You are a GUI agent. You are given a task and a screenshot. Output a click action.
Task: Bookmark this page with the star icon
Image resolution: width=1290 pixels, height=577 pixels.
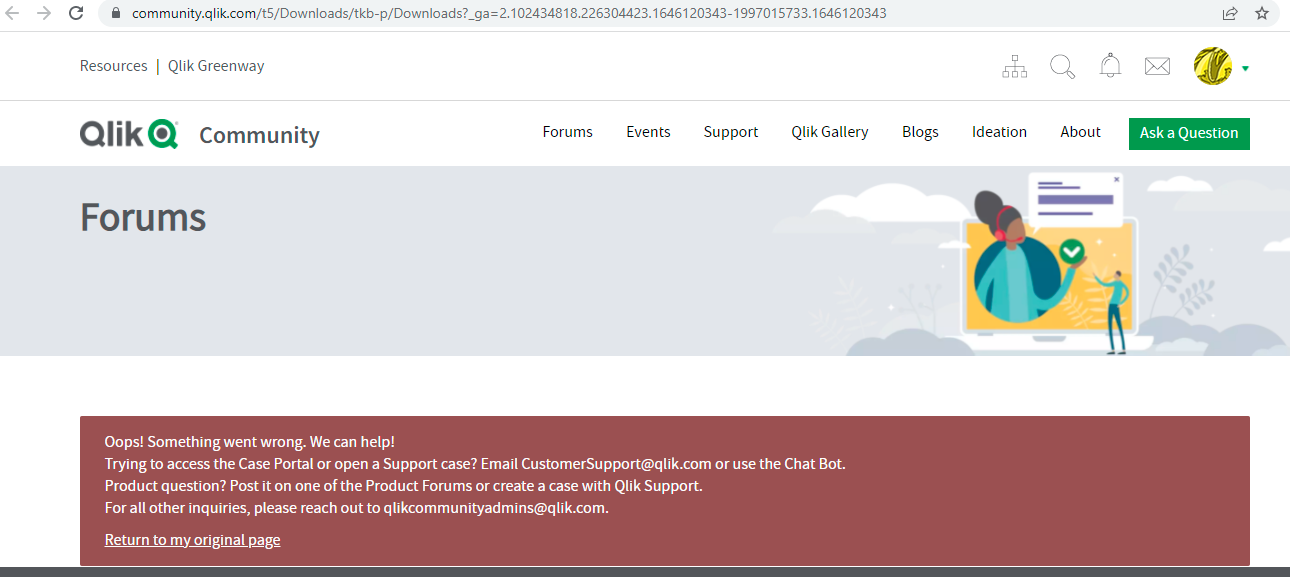1262,13
